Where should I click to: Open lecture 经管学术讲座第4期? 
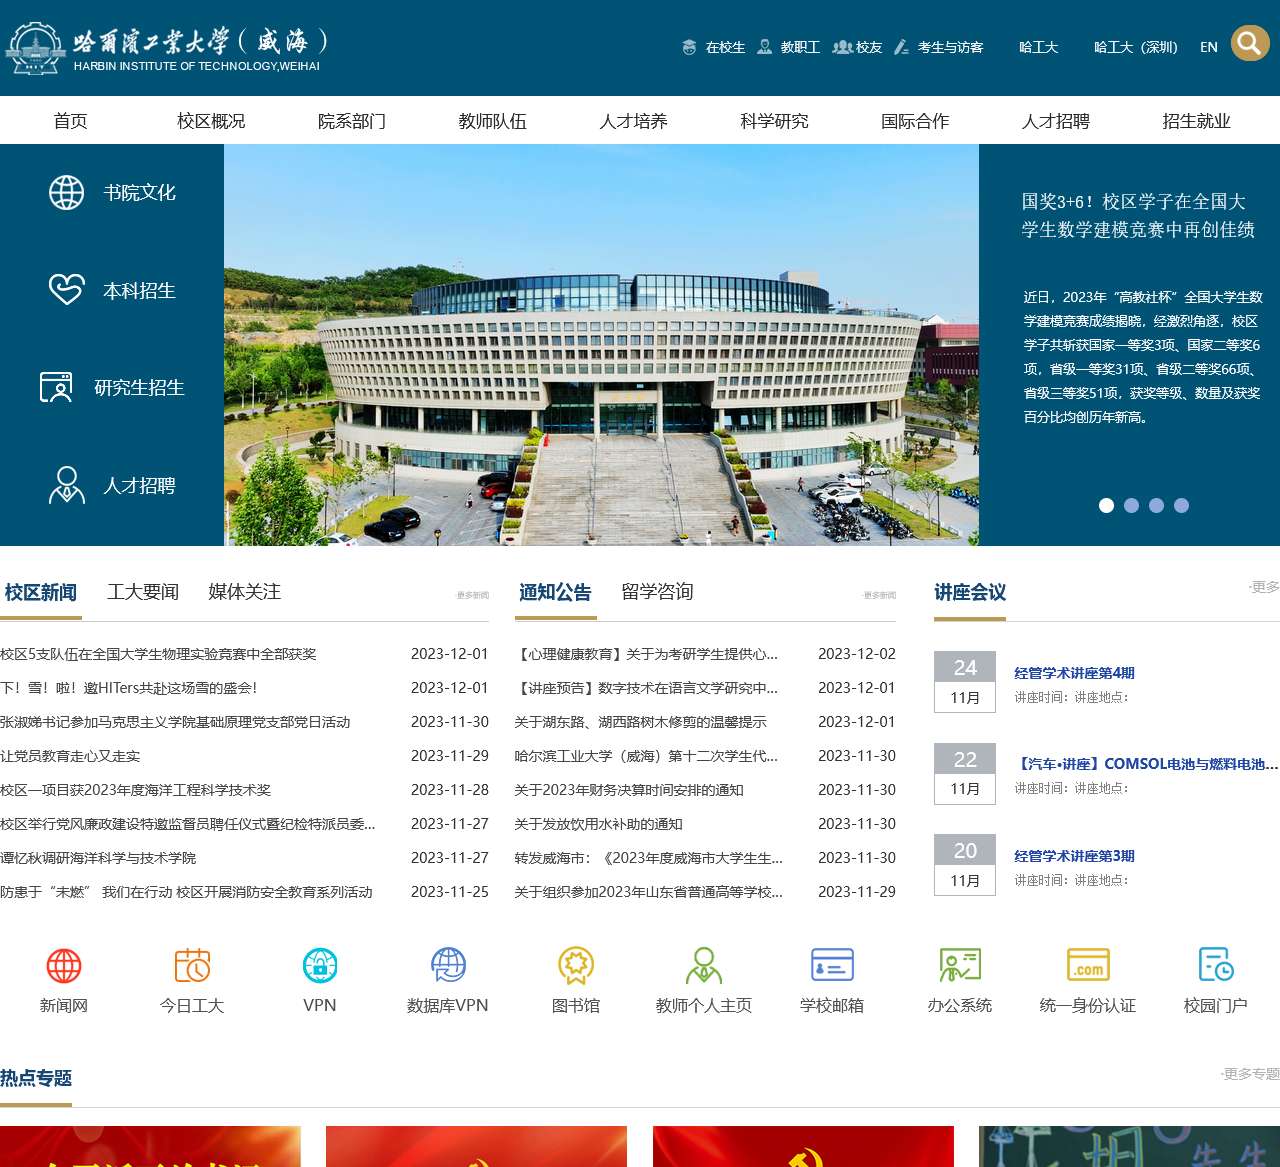tap(1074, 673)
